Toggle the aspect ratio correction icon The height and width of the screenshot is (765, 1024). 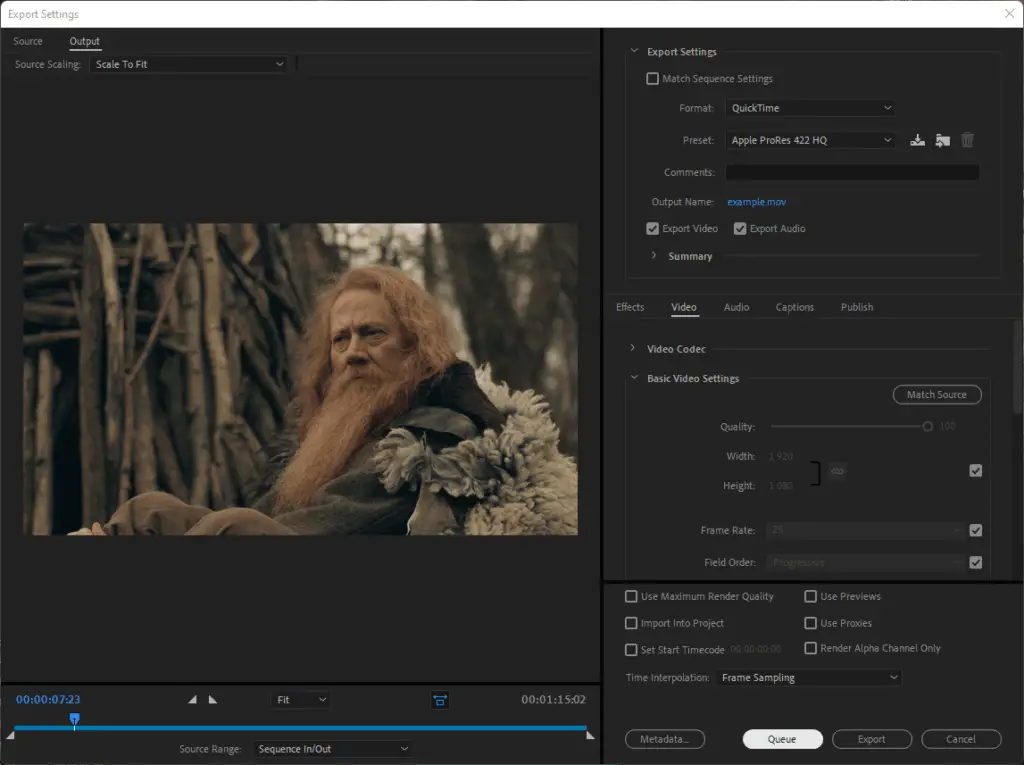(x=440, y=700)
